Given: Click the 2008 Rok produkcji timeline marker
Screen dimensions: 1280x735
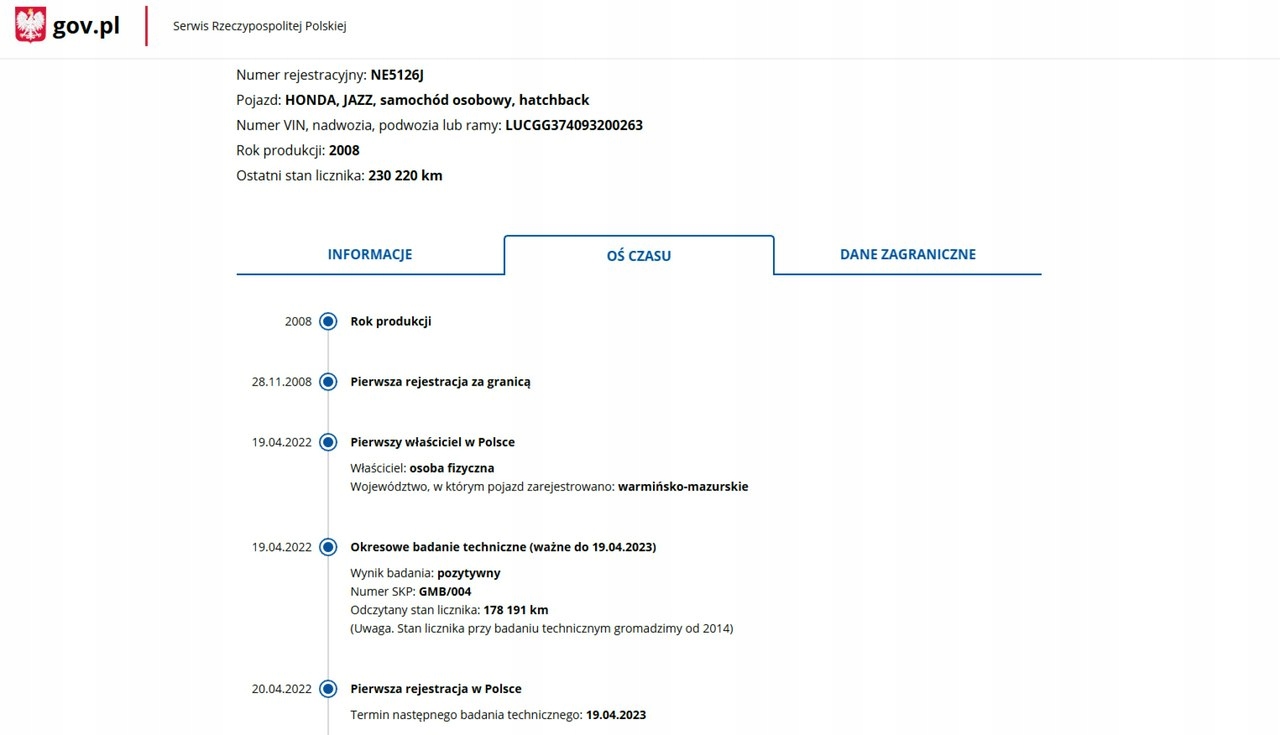Looking at the screenshot, I should [x=328, y=322].
